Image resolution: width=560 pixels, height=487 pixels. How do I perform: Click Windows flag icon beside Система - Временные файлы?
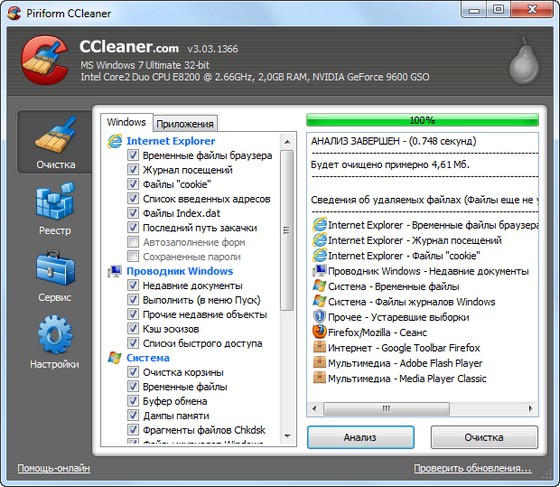(x=319, y=286)
